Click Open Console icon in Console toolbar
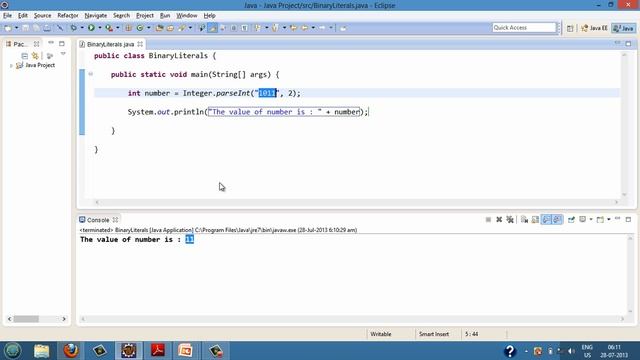This screenshot has width=640, height=360. (600, 220)
